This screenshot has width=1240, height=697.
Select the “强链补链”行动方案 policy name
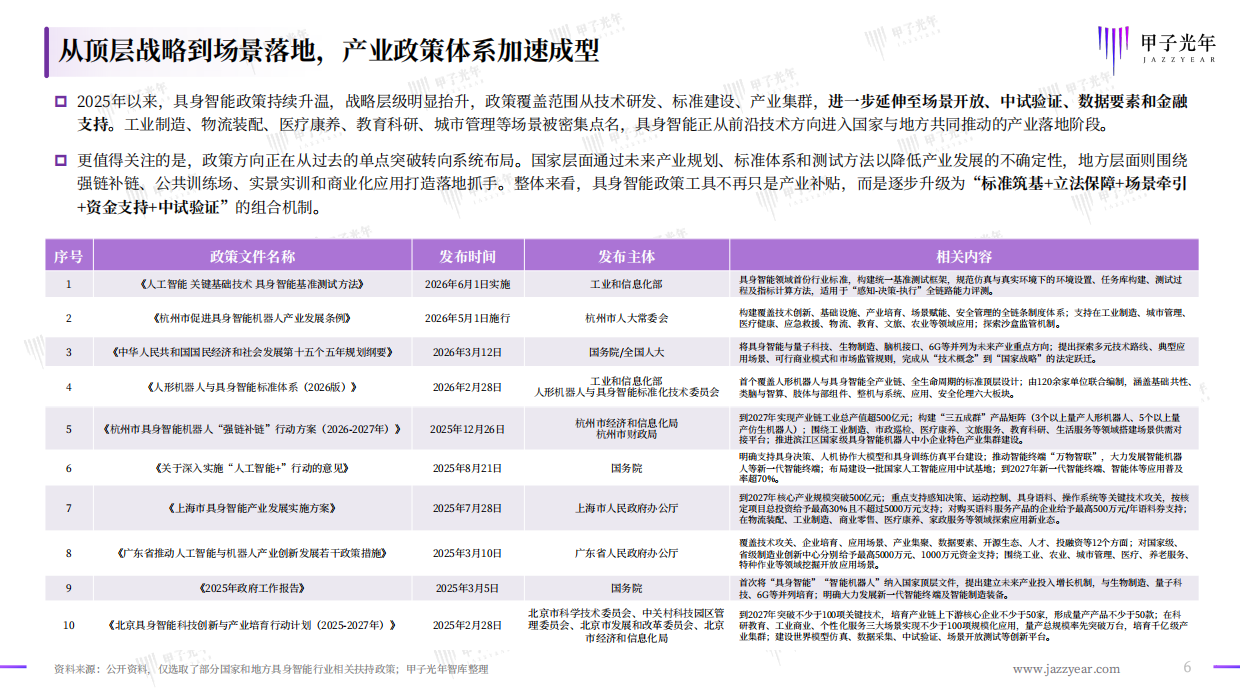point(253,429)
